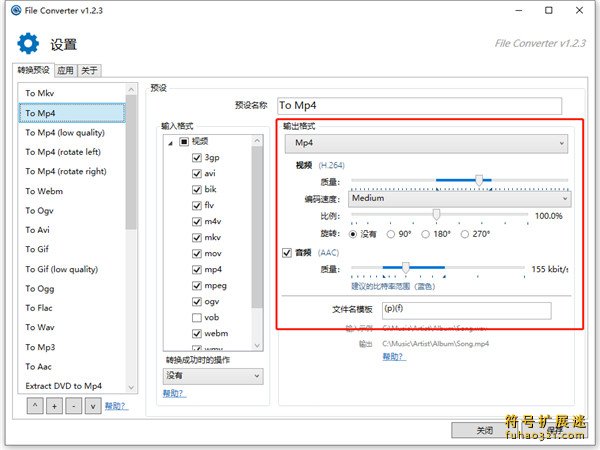Uncheck the webm input format

197,333
